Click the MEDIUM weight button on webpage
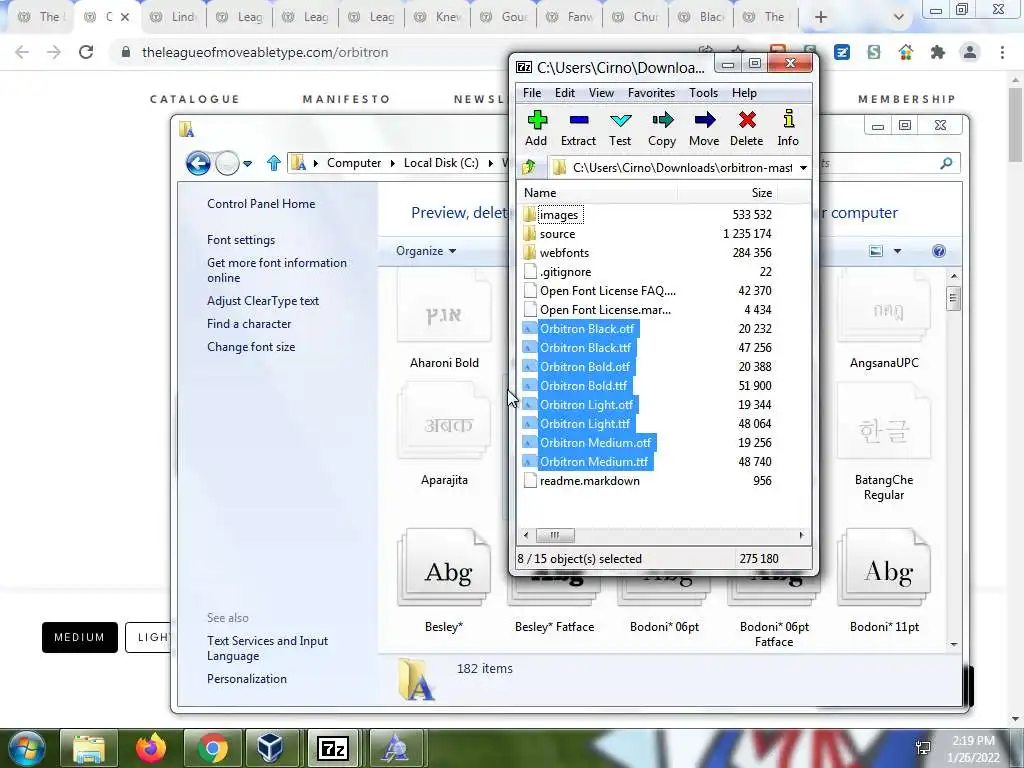 [80, 637]
